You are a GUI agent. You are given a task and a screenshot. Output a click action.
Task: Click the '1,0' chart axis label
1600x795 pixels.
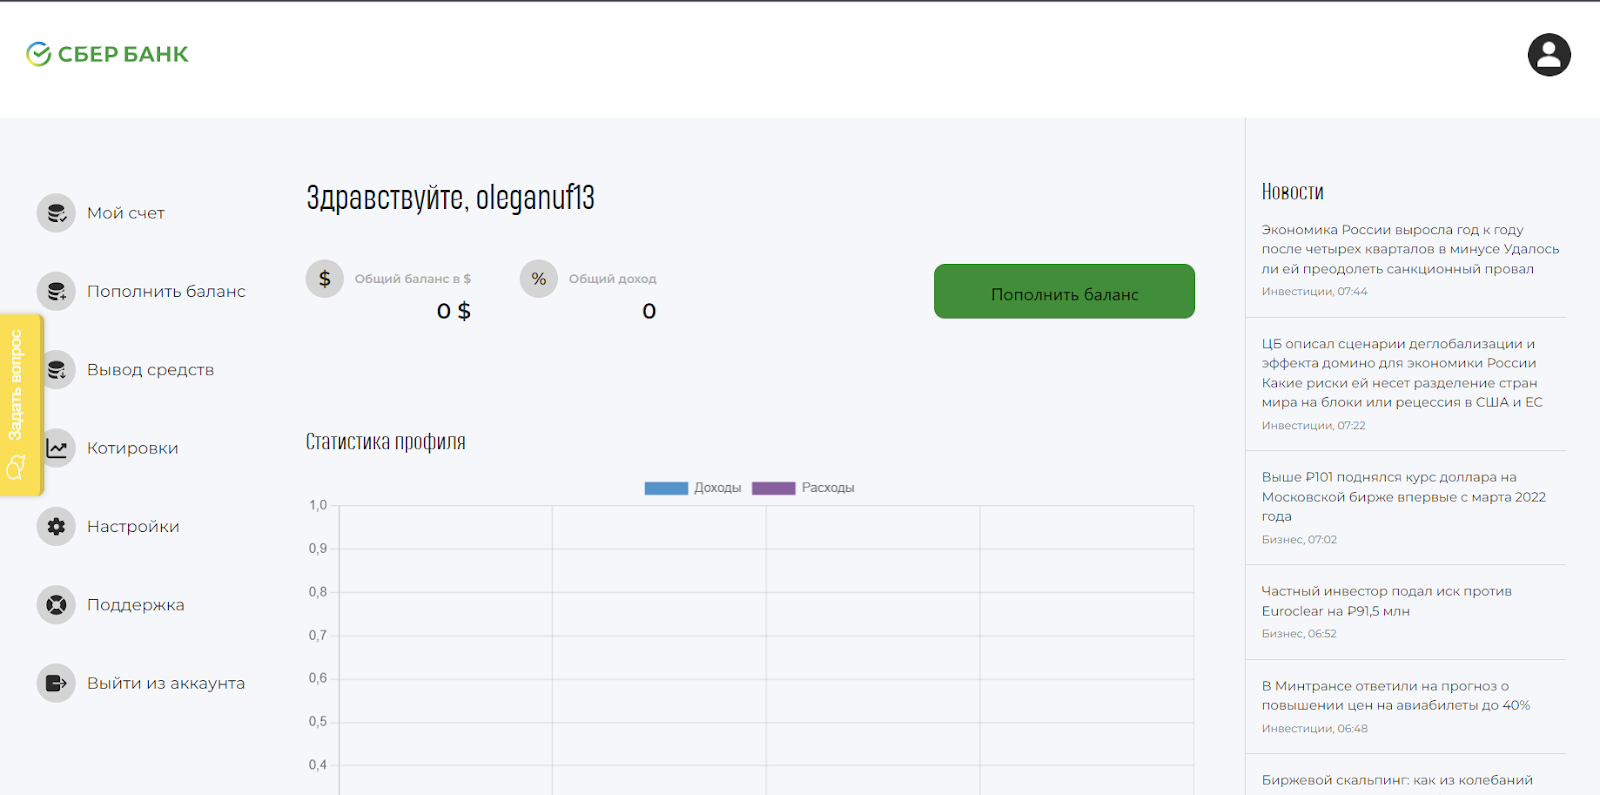[x=318, y=505]
